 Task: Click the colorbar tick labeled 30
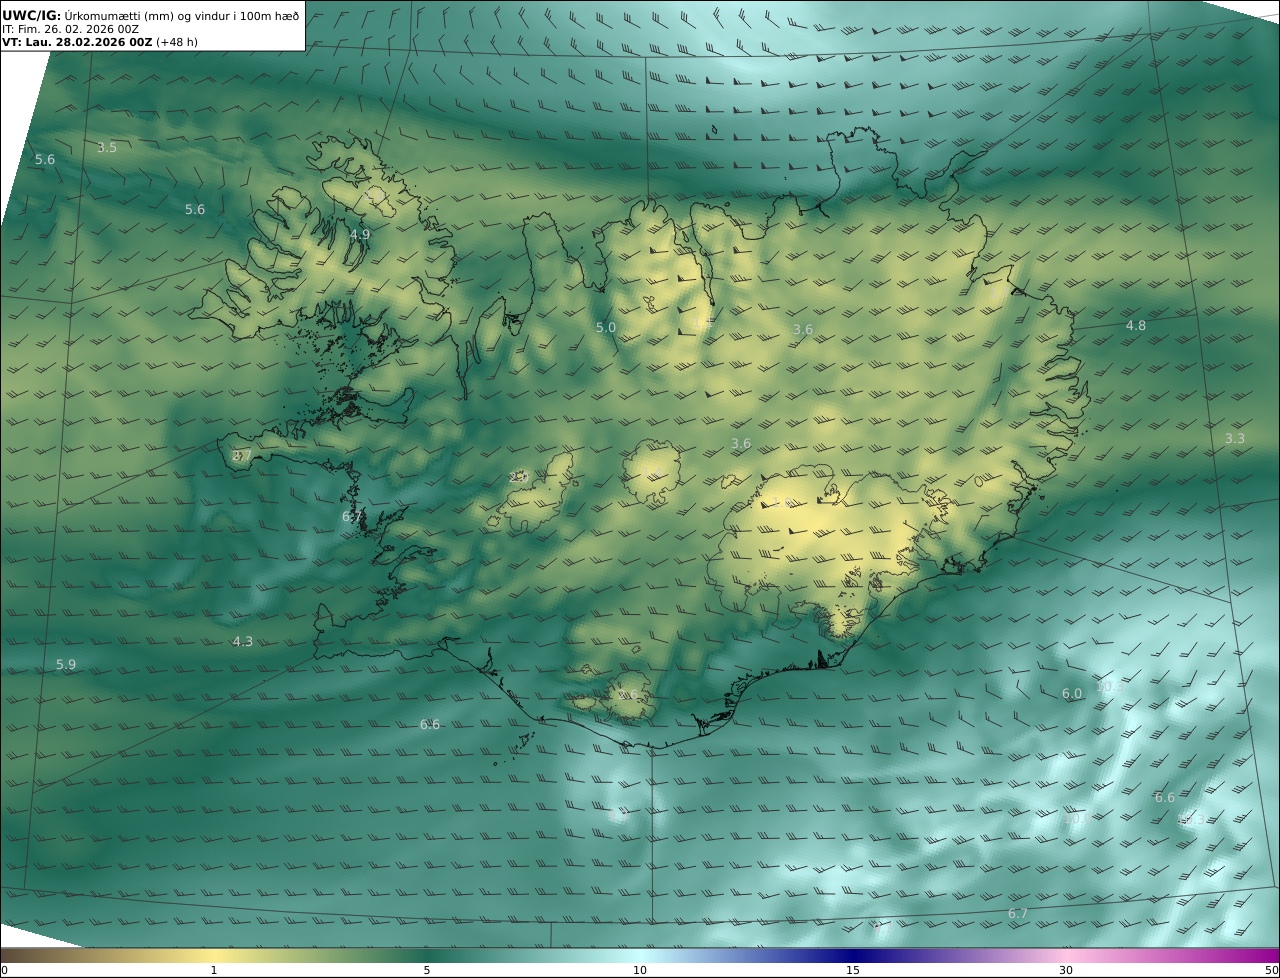[x=1066, y=970]
